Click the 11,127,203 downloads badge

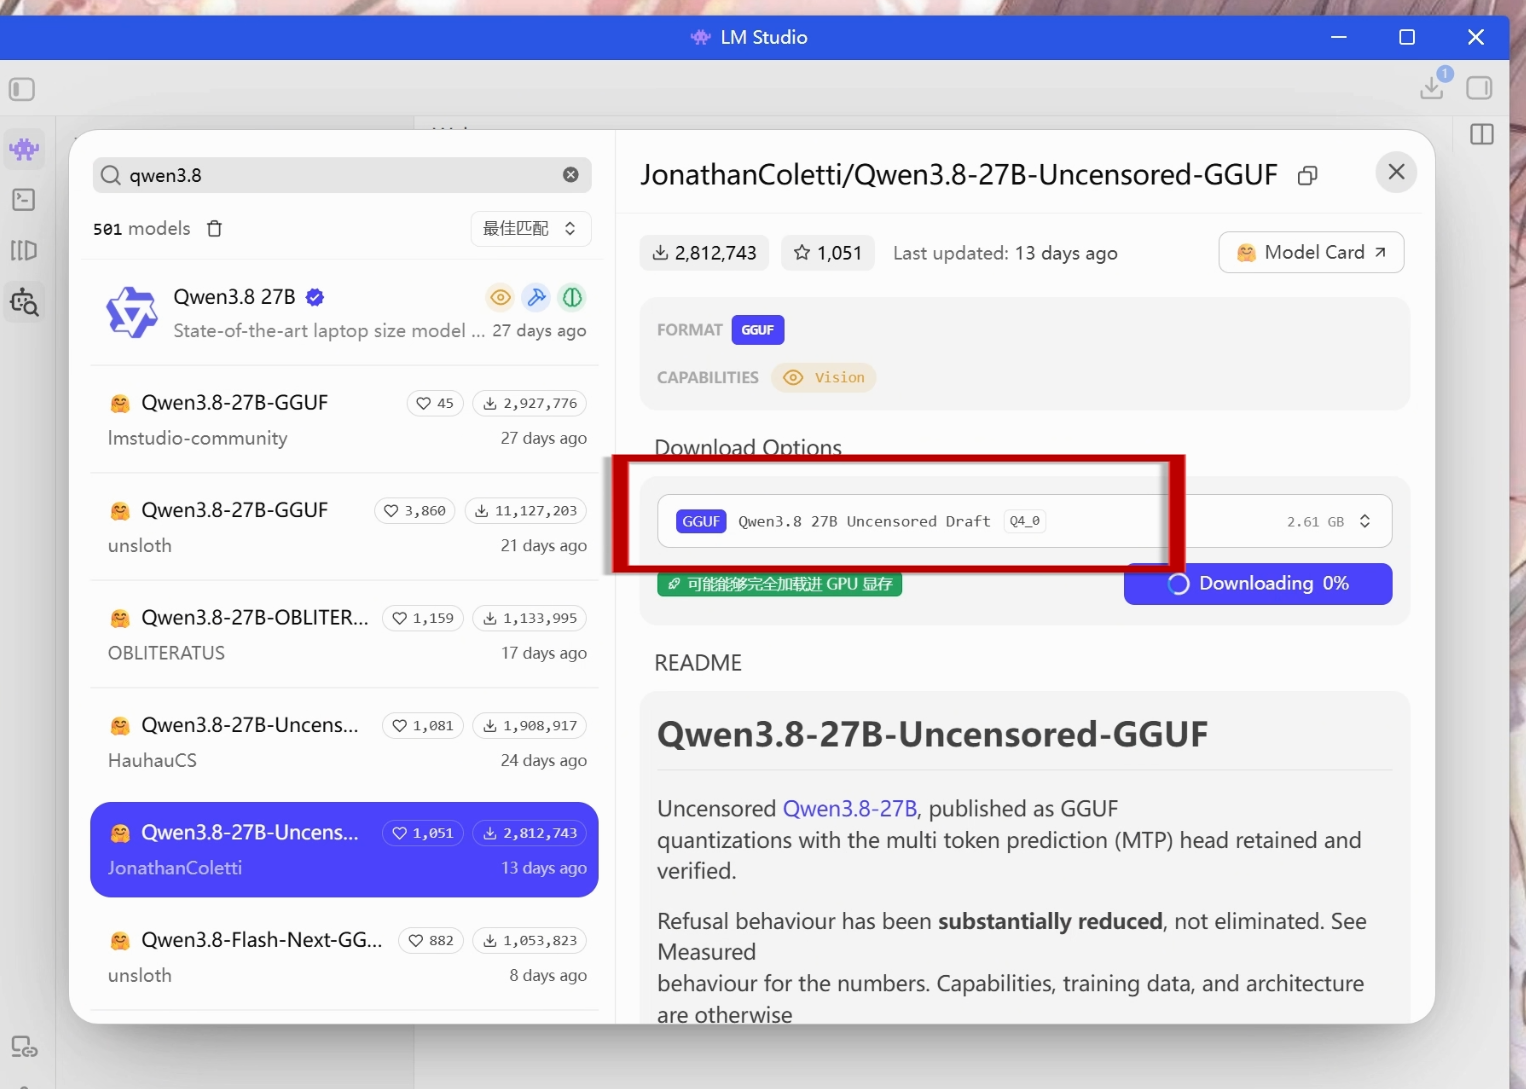(x=526, y=511)
